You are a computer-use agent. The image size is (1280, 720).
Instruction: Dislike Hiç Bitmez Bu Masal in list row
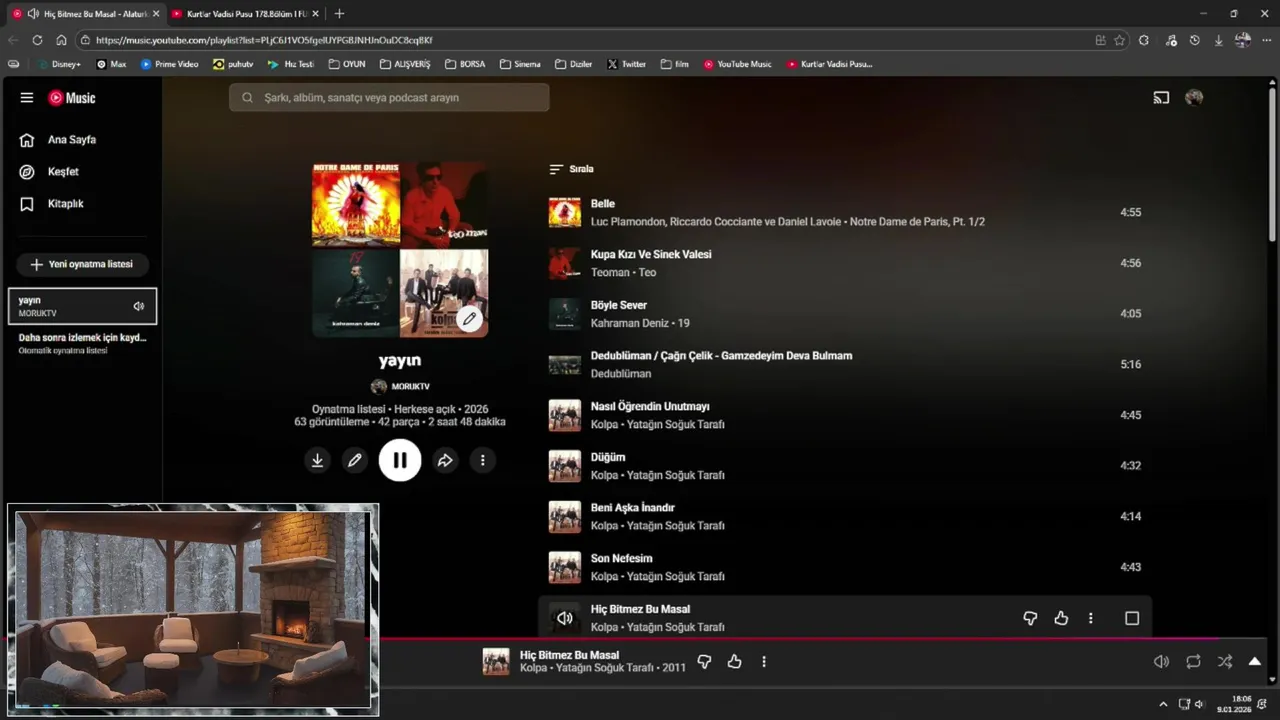(1030, 619)
